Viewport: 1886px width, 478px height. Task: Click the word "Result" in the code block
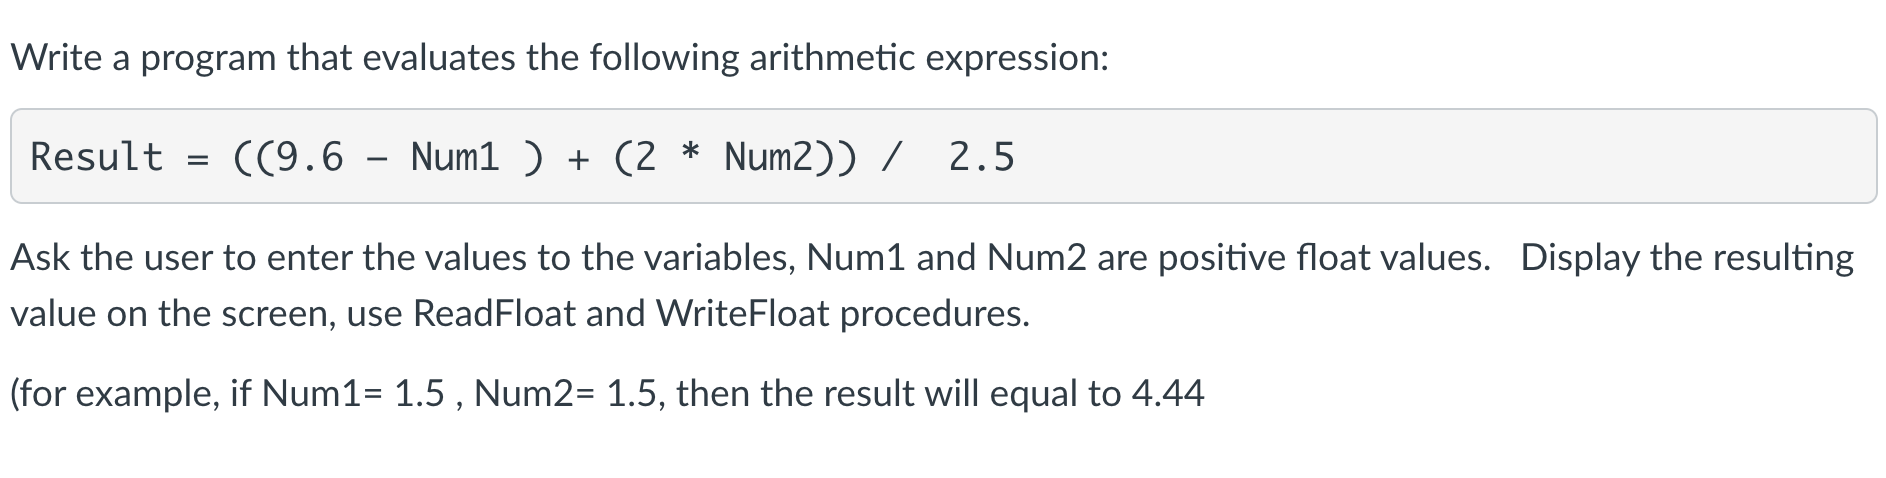pos(97,157)
